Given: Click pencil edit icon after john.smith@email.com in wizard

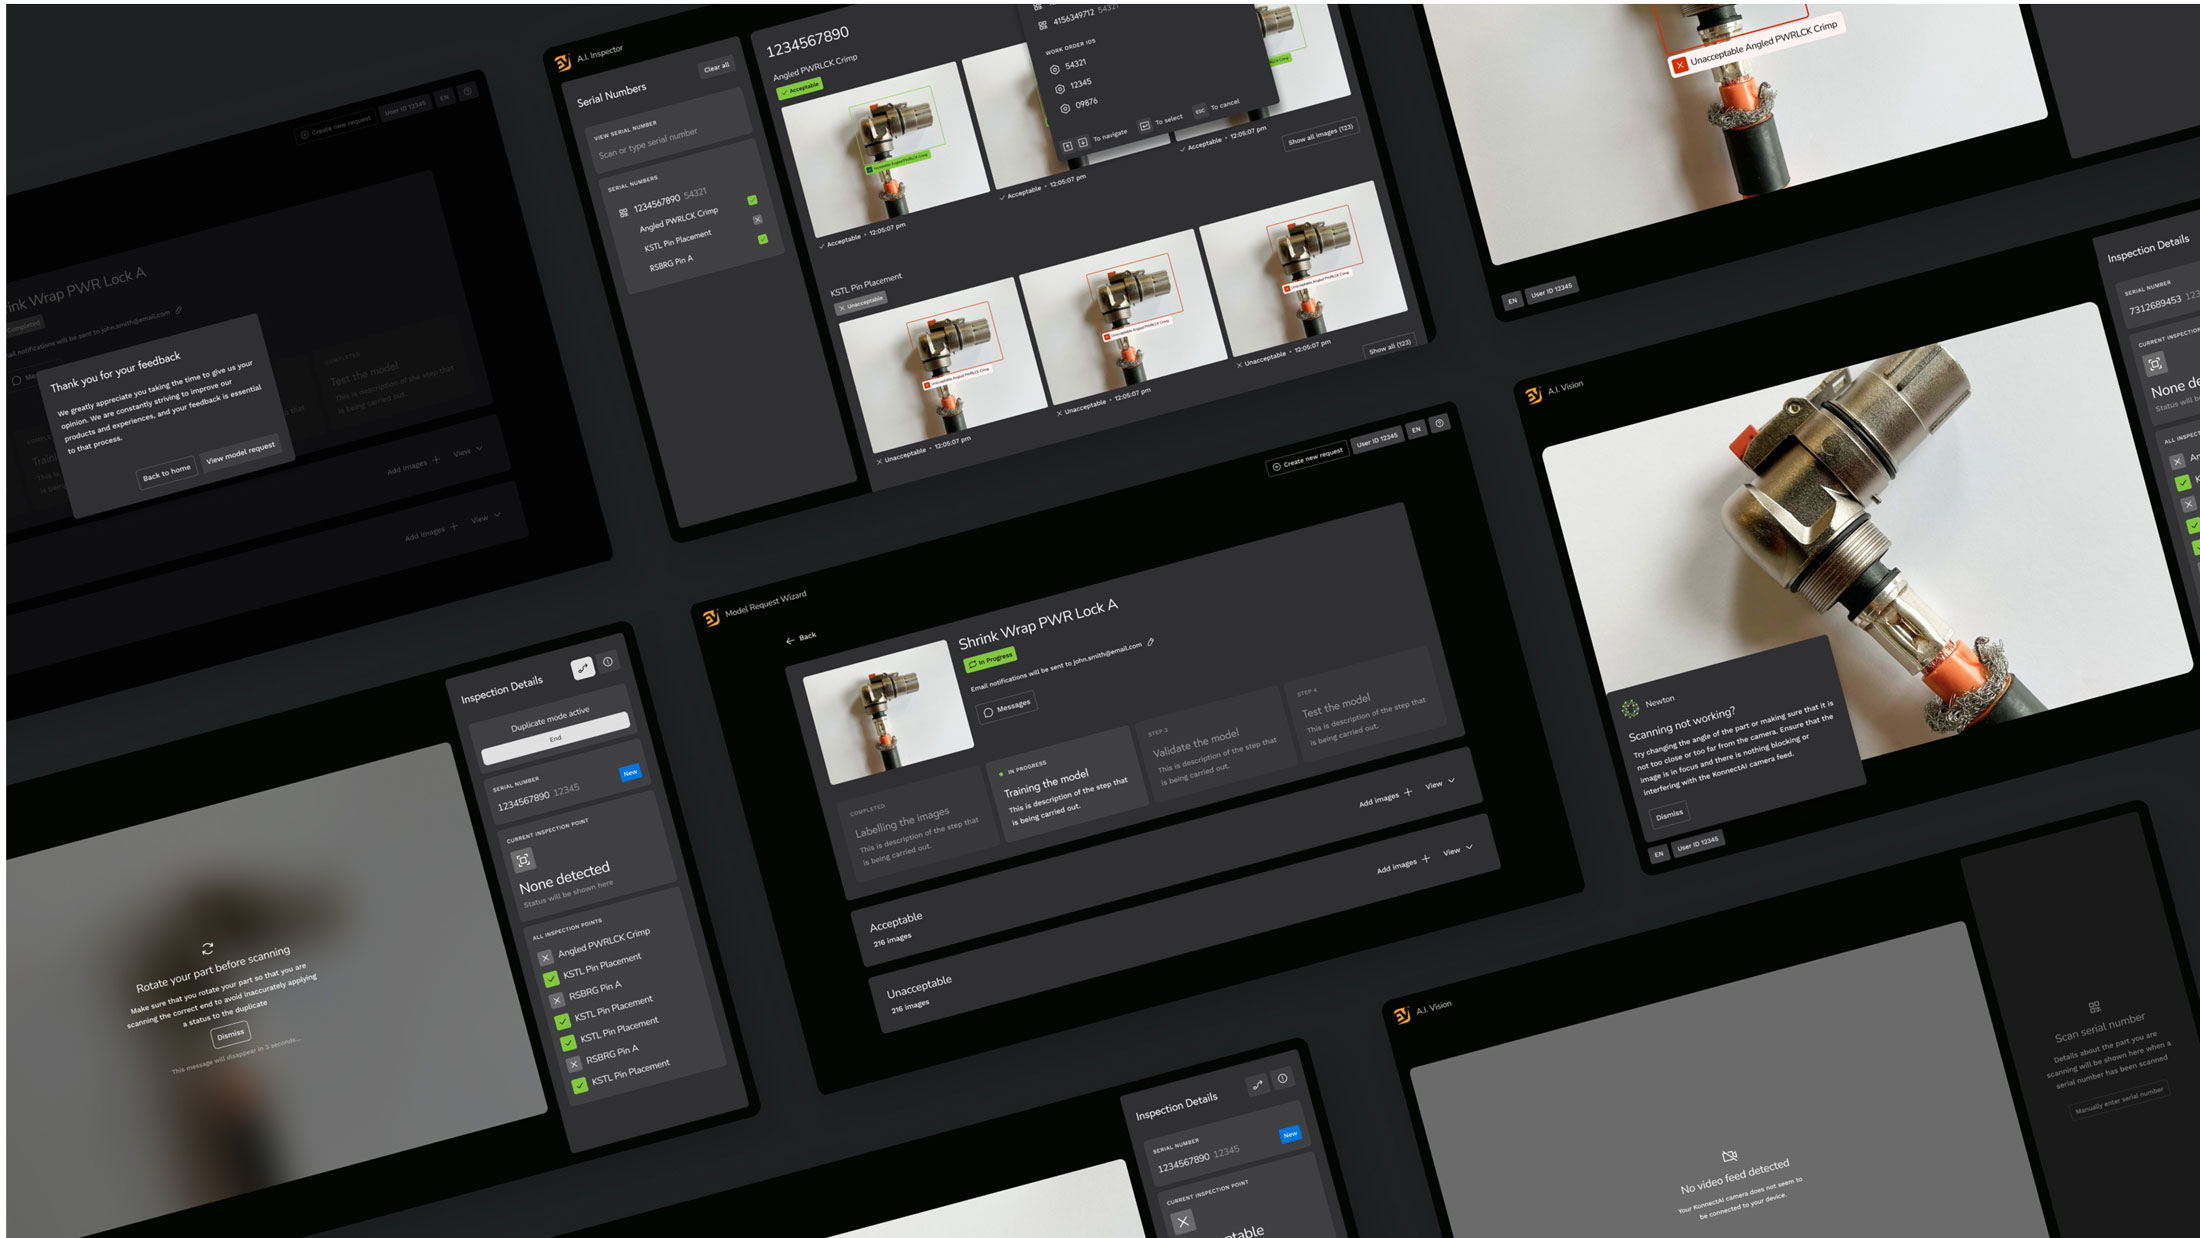Looking at the screenshot, I should 1151,642.
